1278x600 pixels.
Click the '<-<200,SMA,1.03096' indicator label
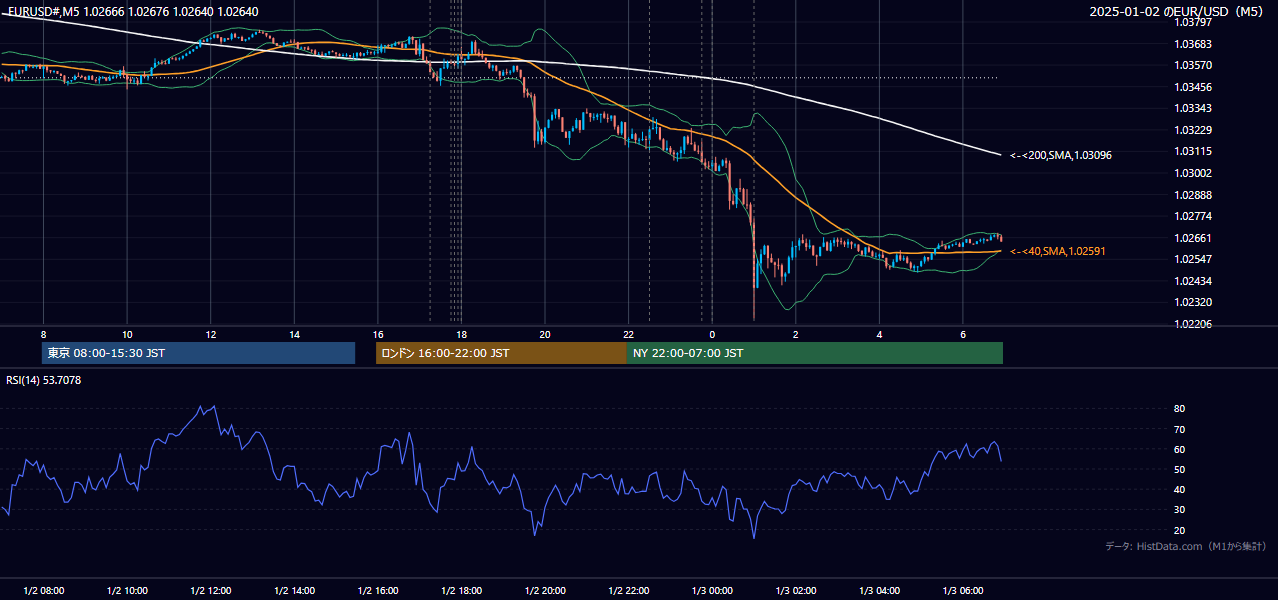click(x=1060, y=155)
